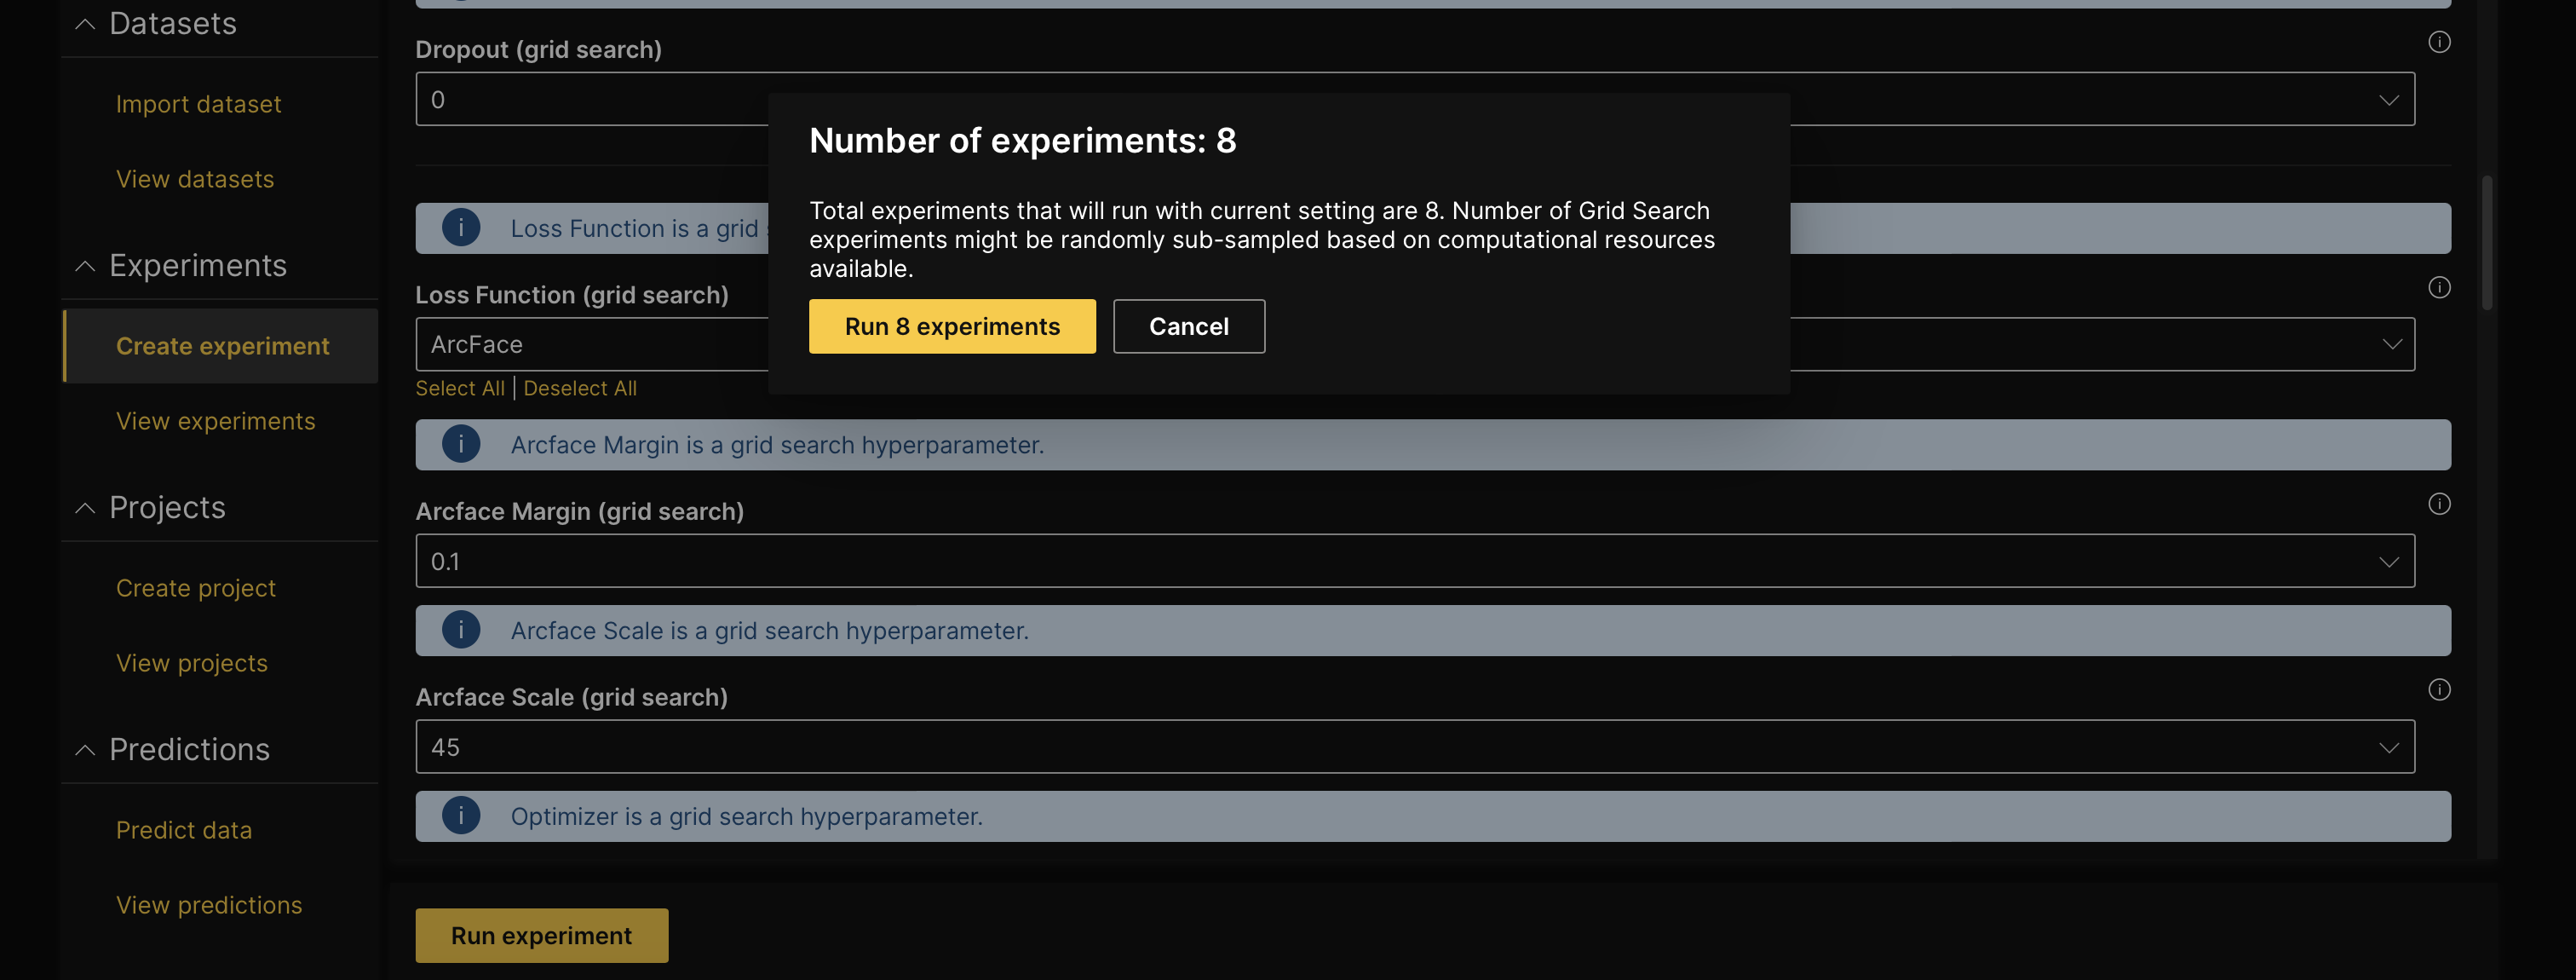
Task: Click the vertical page scrollbar
Action: point(2486,244)
